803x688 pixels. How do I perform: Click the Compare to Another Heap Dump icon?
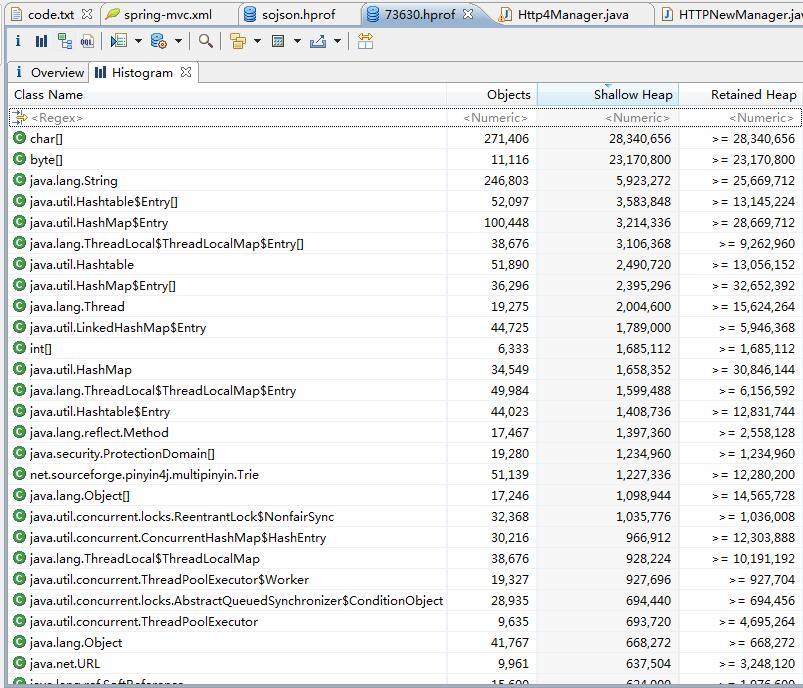365,41
